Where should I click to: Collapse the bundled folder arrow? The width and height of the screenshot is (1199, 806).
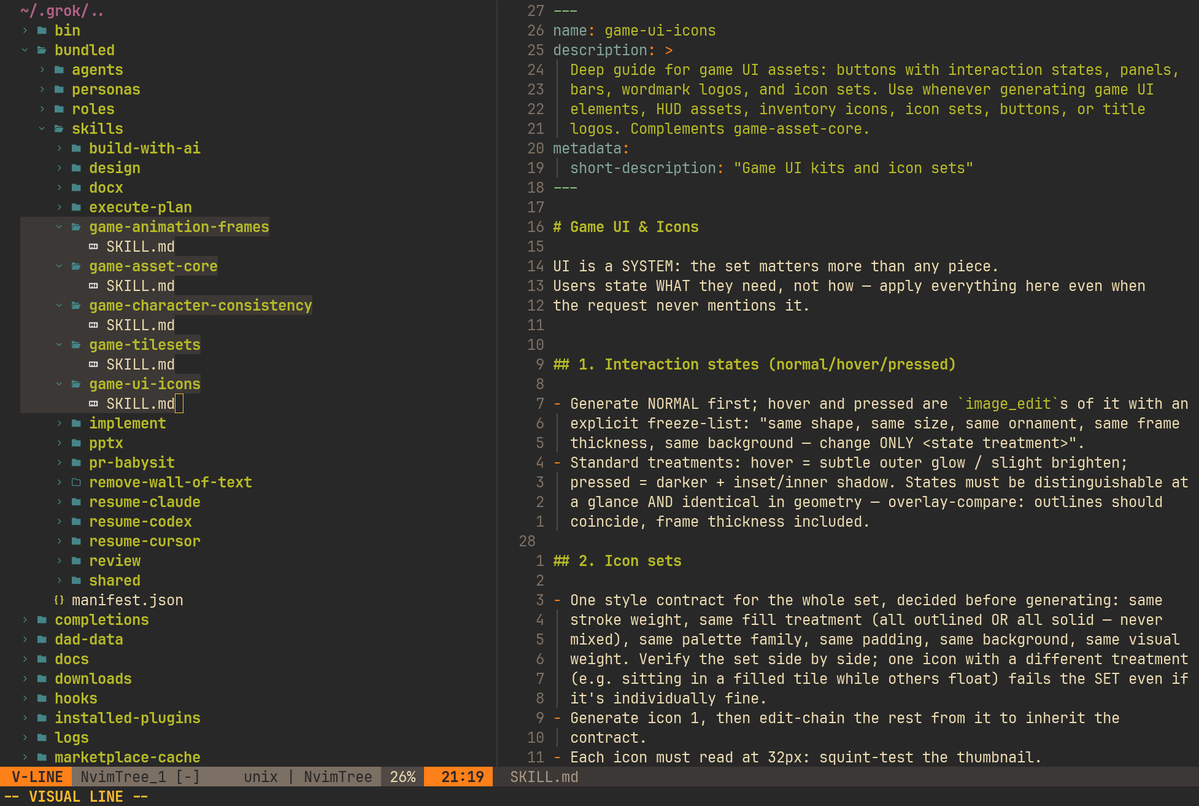(x=25, y=50)
